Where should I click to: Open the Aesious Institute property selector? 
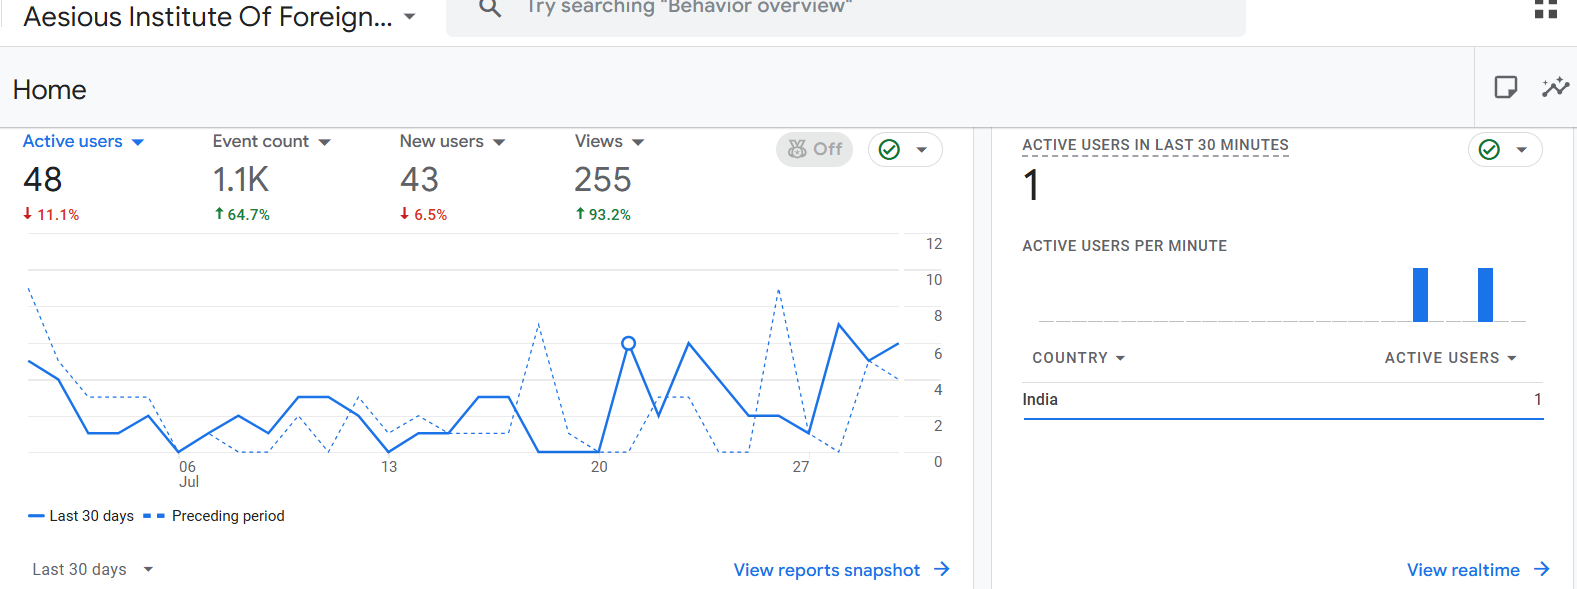[219, 17]
